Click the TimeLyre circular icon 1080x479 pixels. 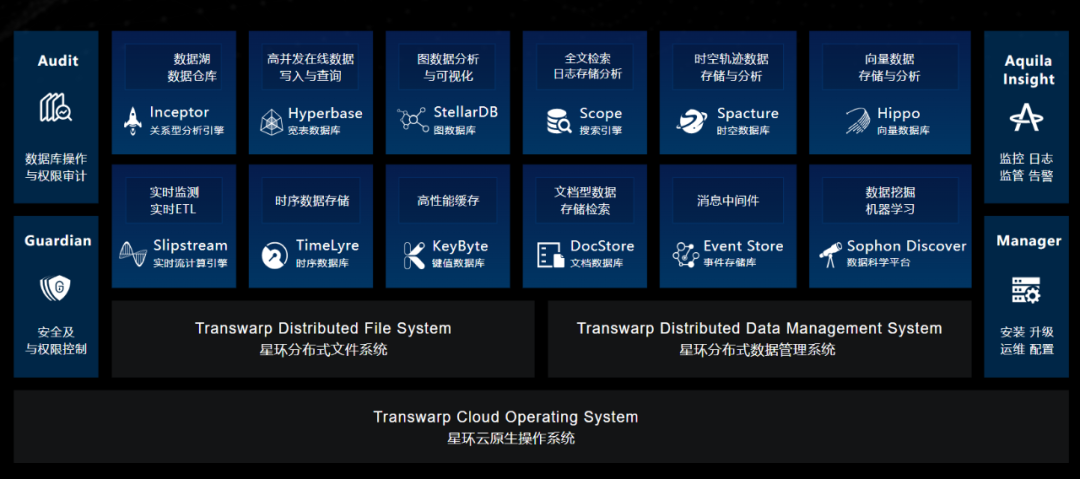point(275,255)
